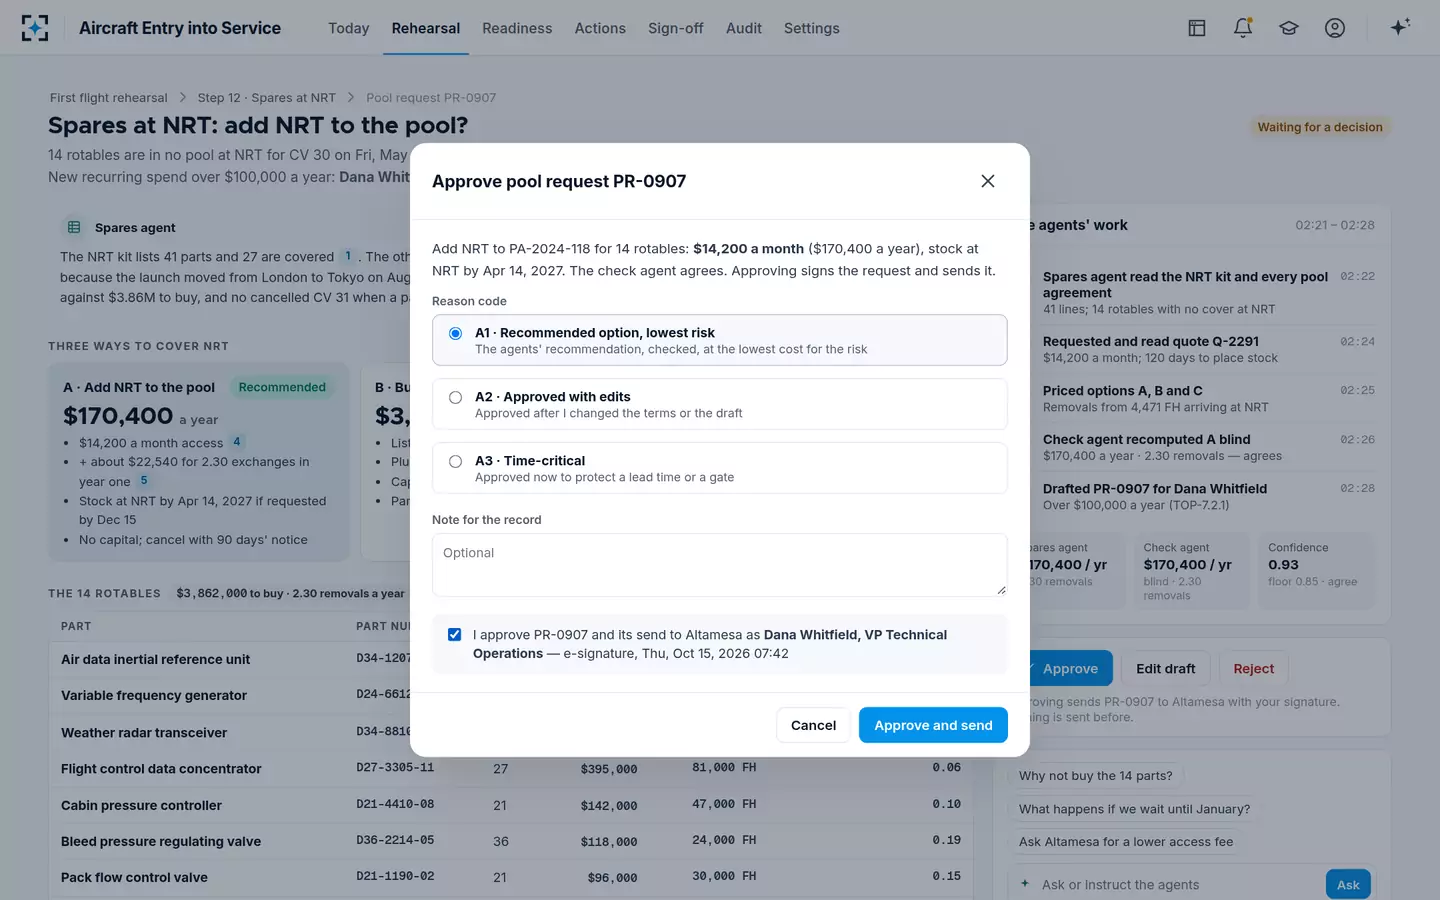Viewport: 1440px width, 900px height.
Task: Open citation 1 in Spares agent summary
Action: pyautogui.click(x=348, y=256)
